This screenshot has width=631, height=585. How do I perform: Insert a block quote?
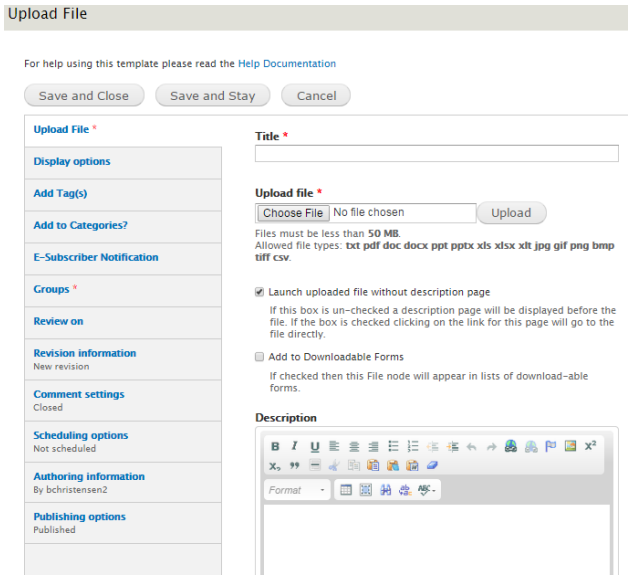click(295, 466)
